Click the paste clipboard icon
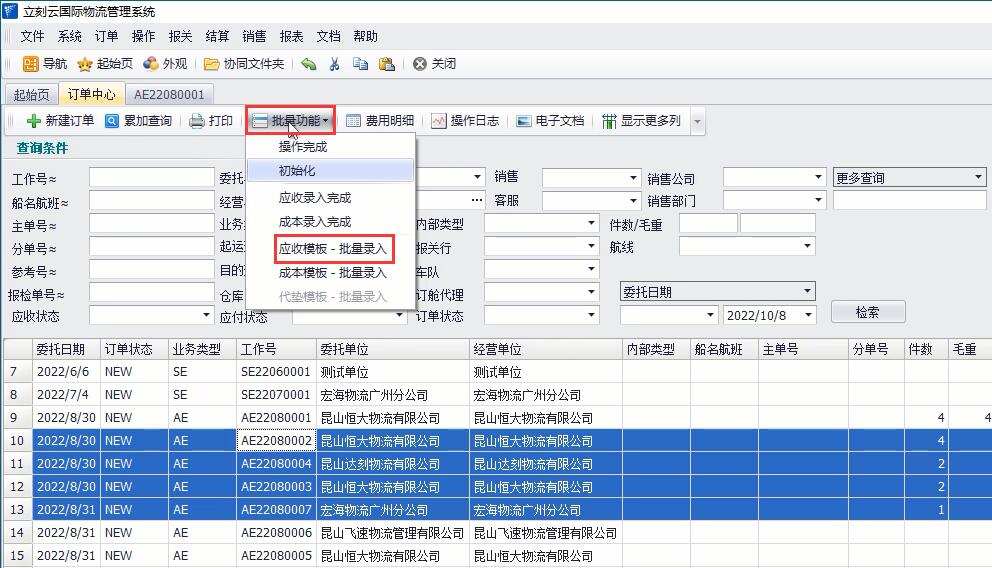 pos(386,64)
